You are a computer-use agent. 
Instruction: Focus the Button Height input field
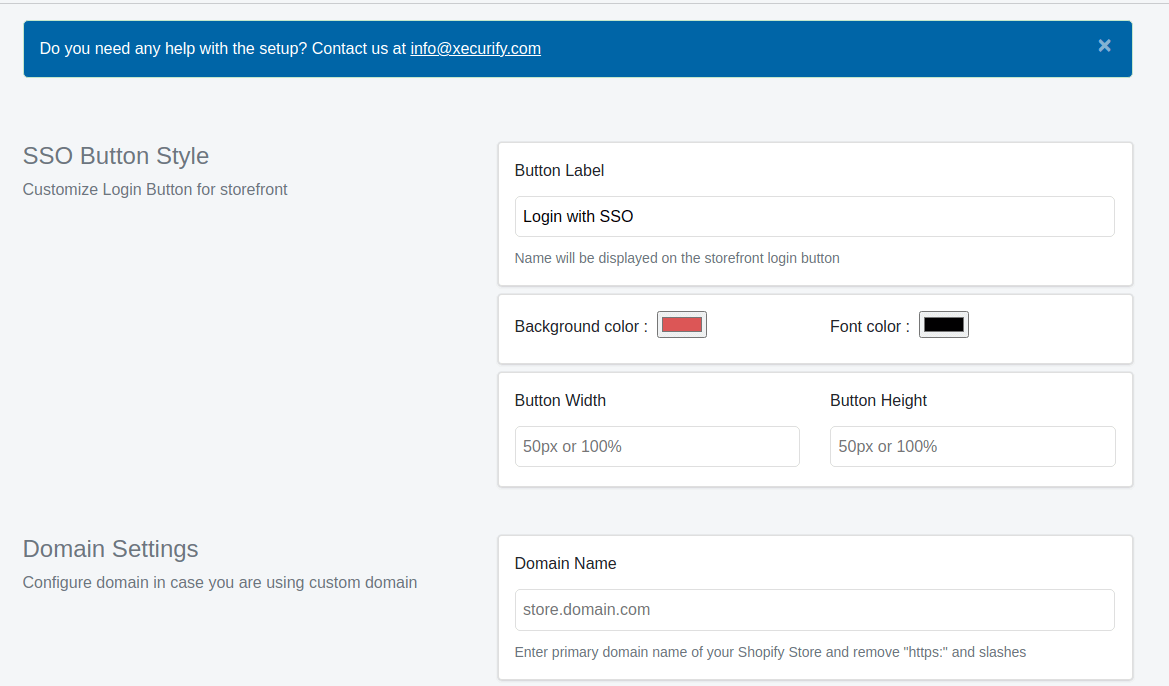click(x=972, y=447)
